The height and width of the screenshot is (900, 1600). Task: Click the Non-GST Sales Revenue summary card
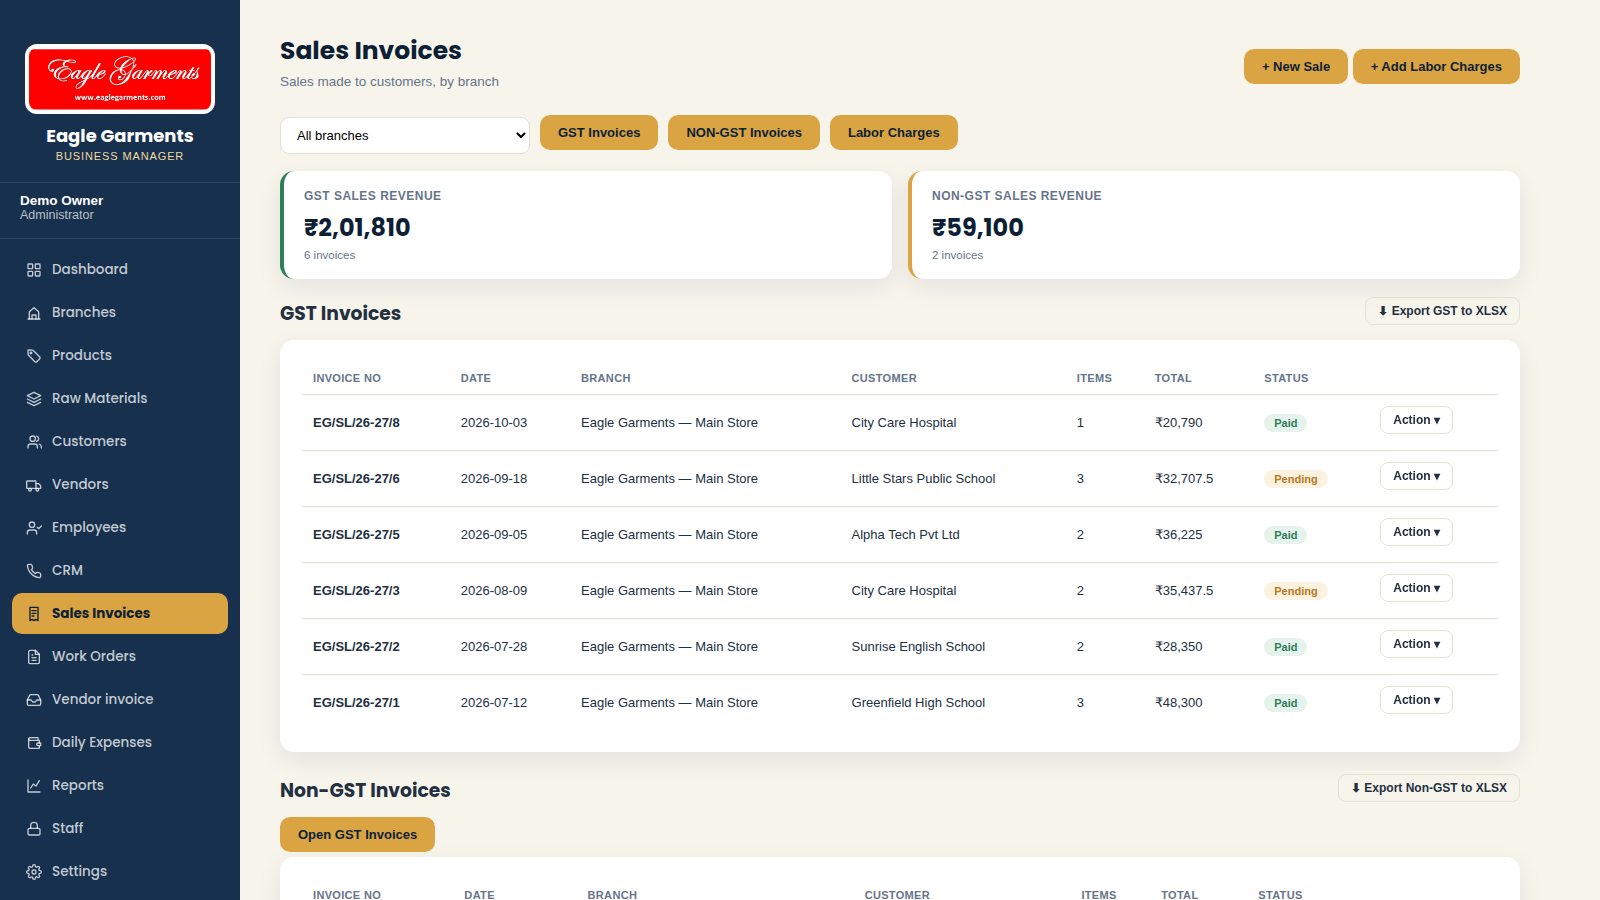coord(1214,225)
